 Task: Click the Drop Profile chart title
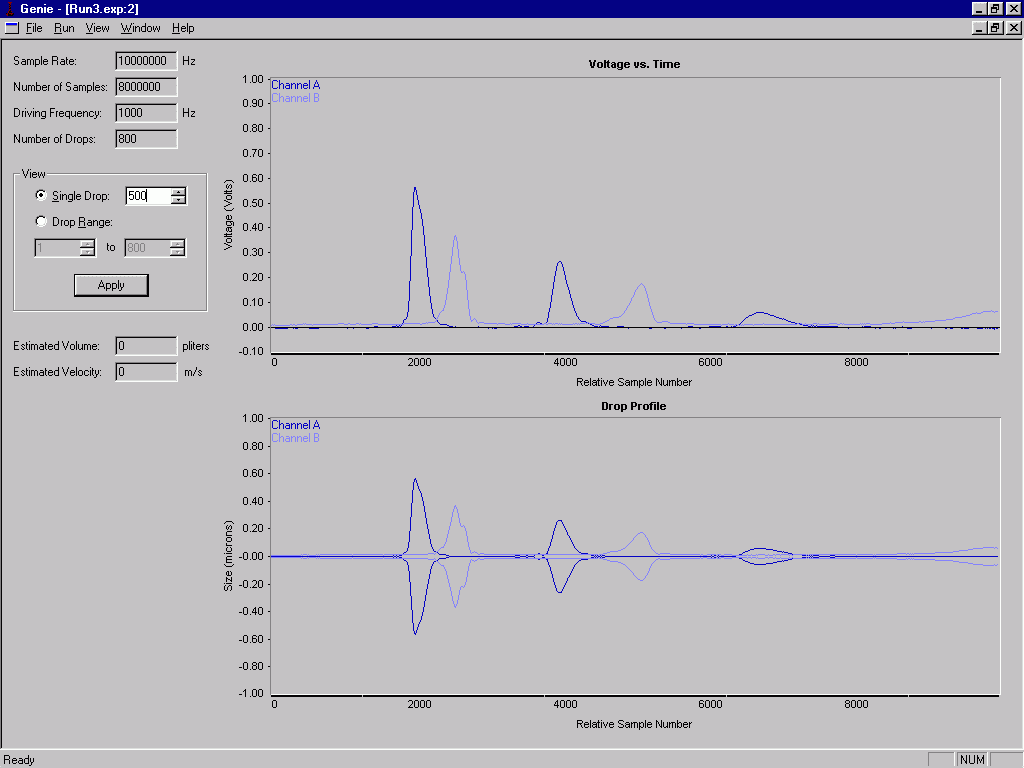(633, 406)
